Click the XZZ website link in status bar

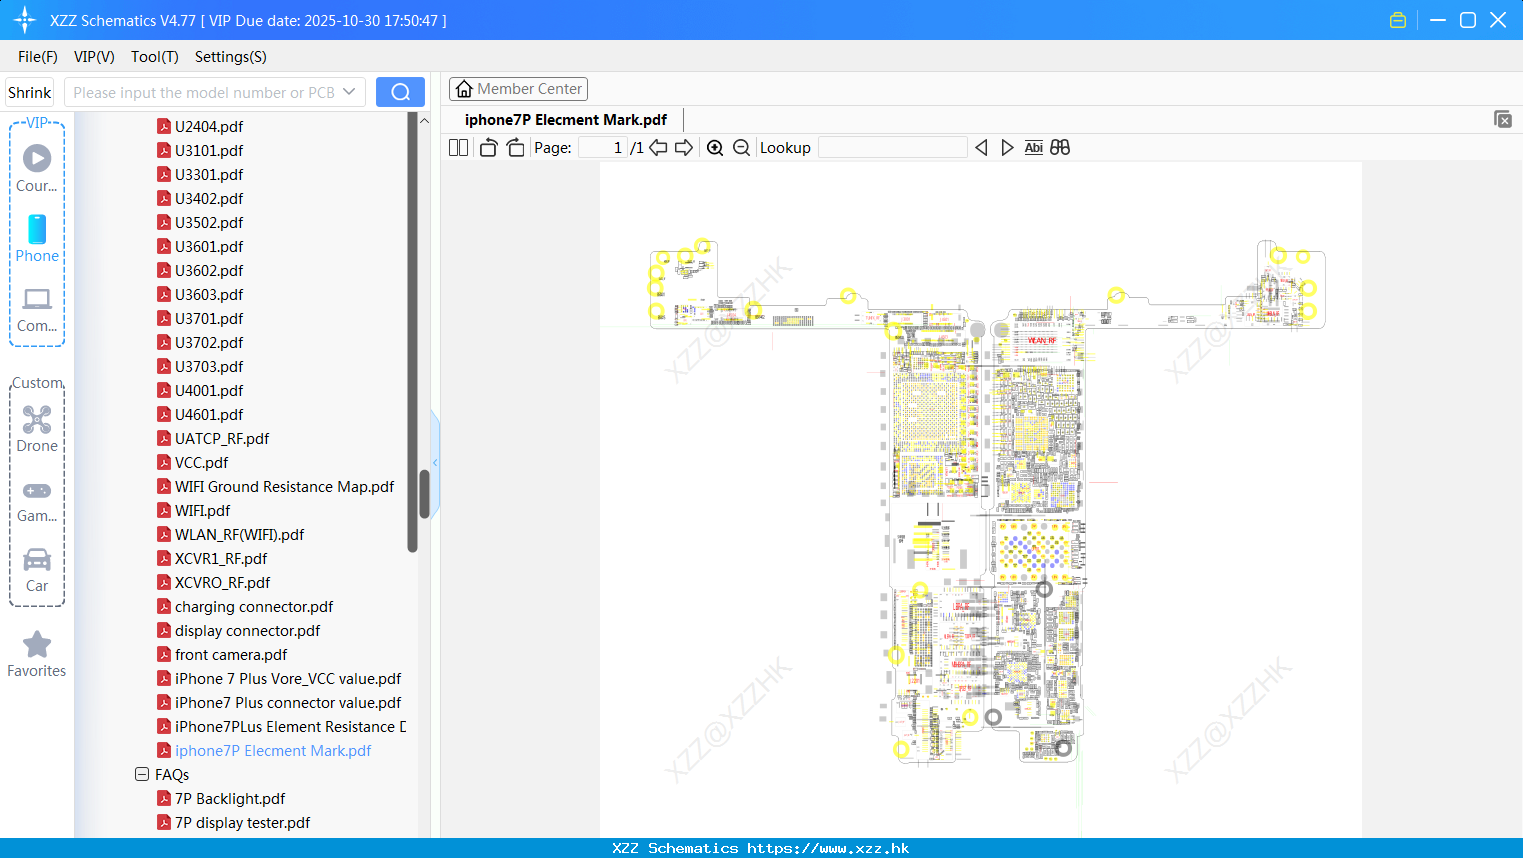click(828, 848)
